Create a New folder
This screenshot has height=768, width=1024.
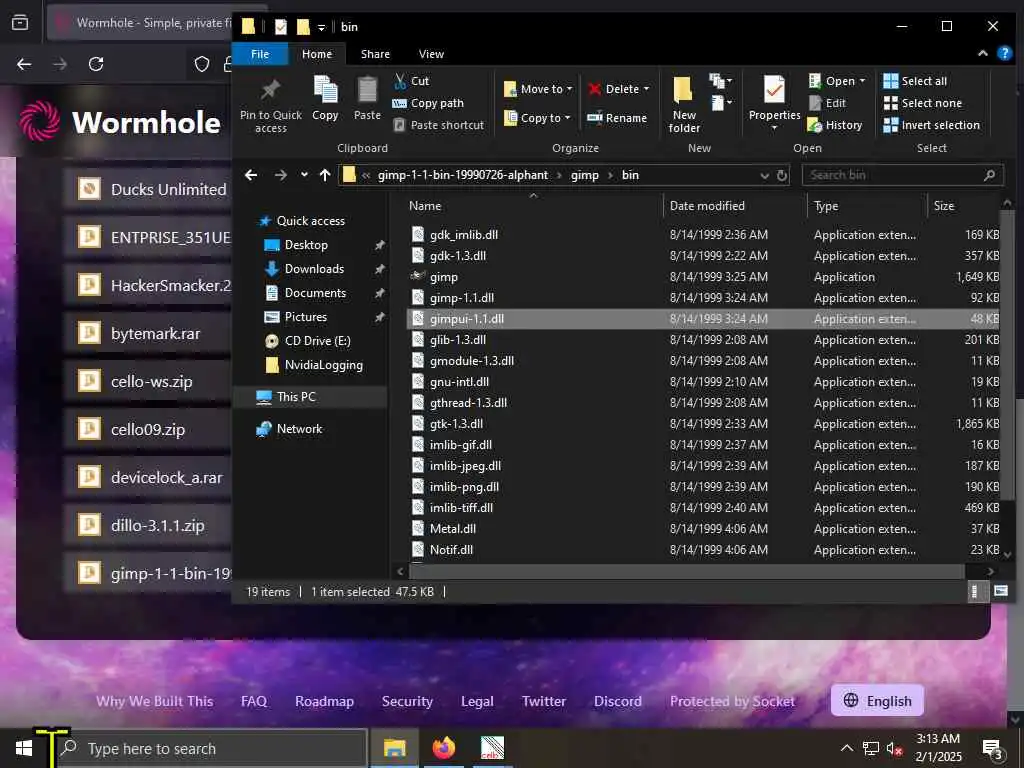pos(684,104)
